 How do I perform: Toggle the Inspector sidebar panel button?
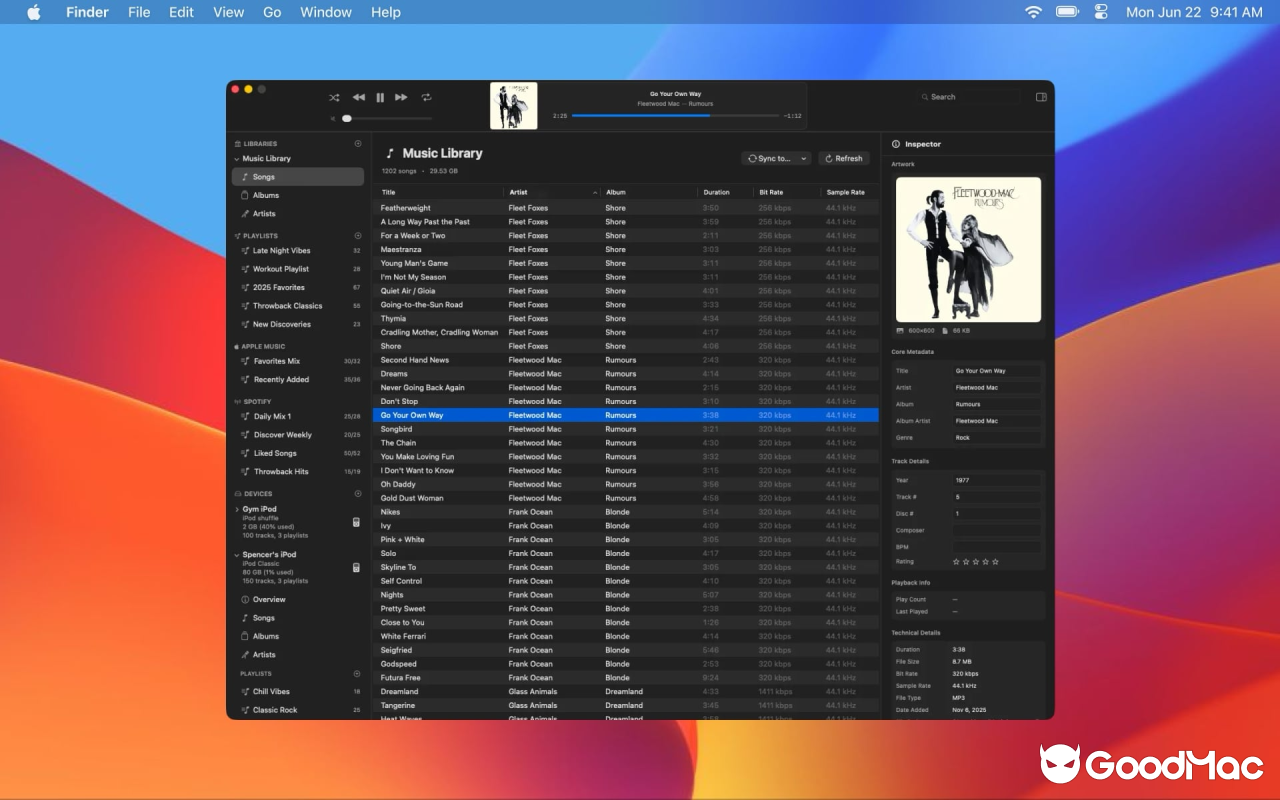[x=1041, y=97]
